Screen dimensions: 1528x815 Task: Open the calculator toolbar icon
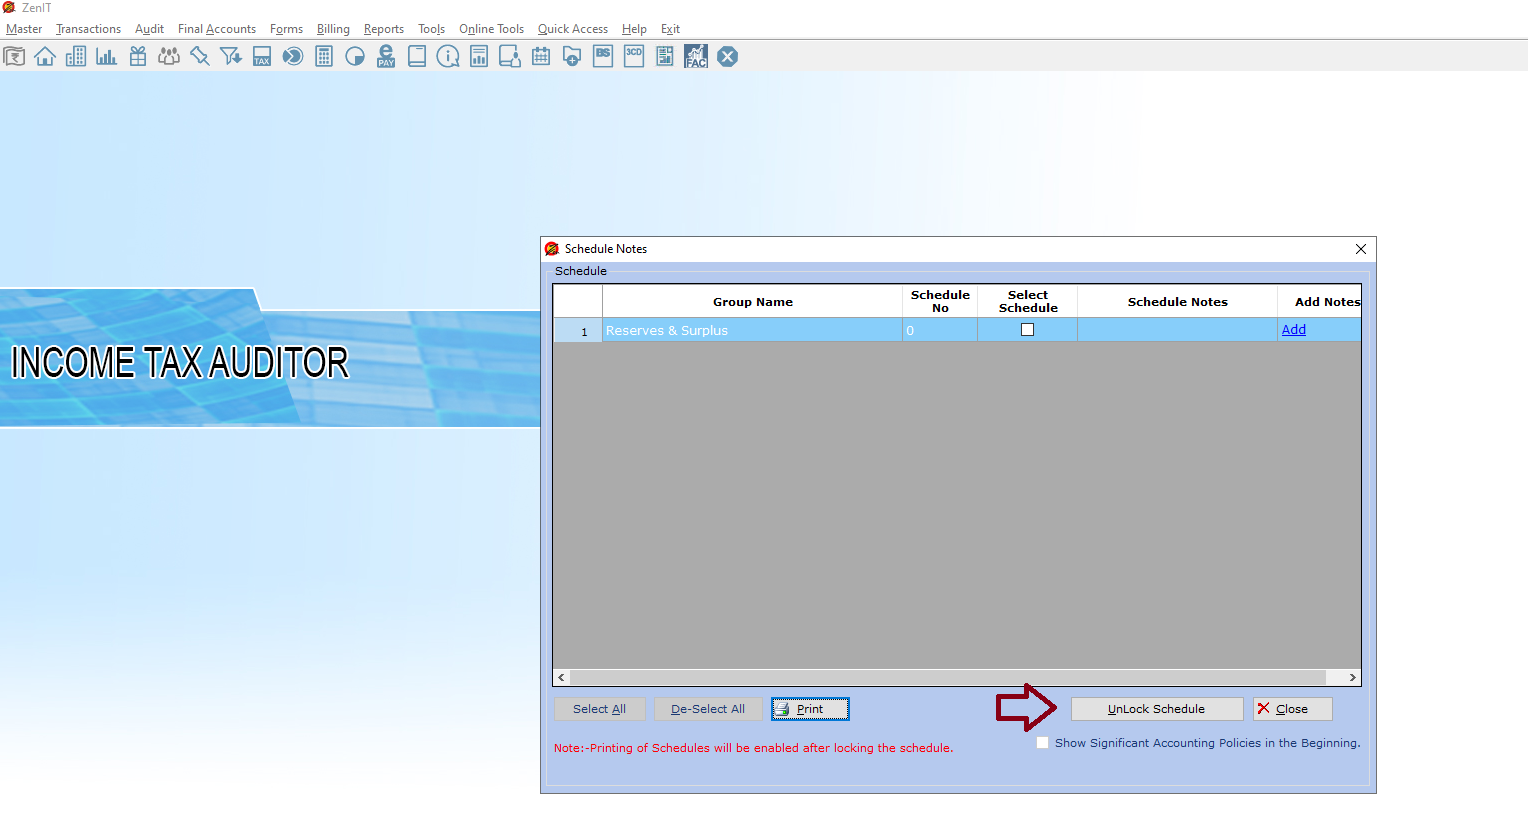click(x=324, y=57)
